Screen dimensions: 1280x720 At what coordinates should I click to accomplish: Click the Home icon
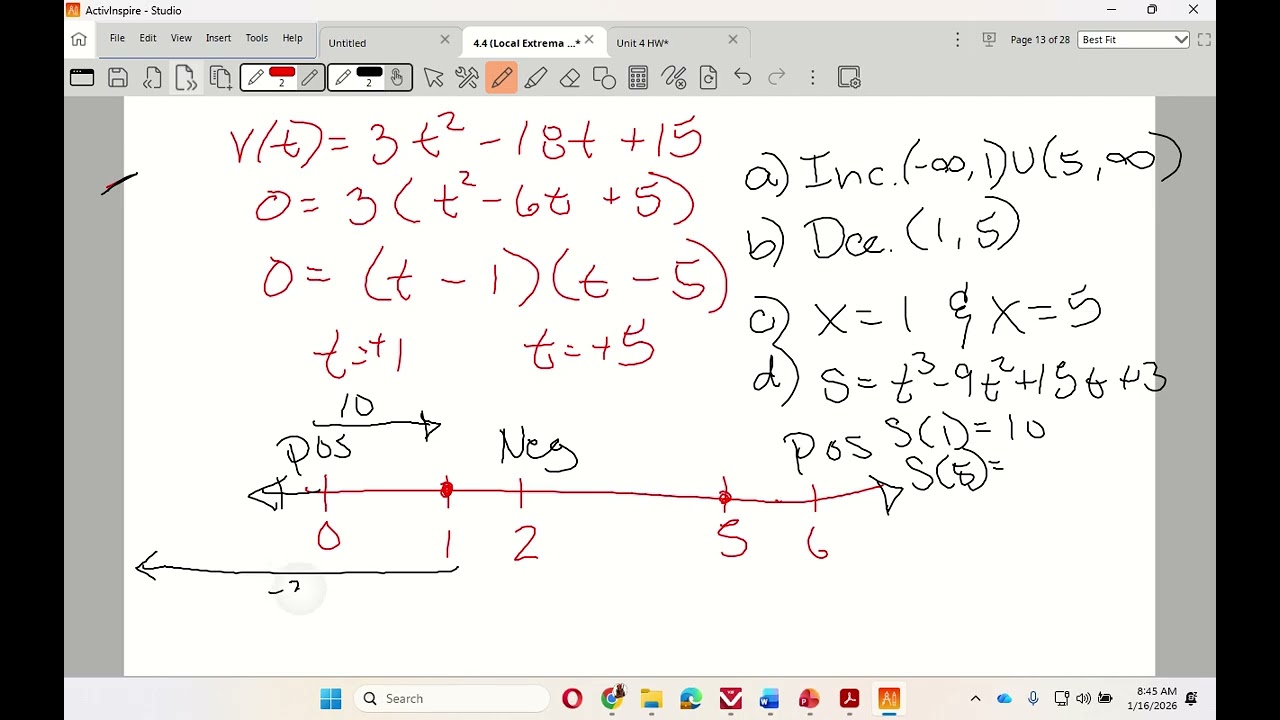79,40
